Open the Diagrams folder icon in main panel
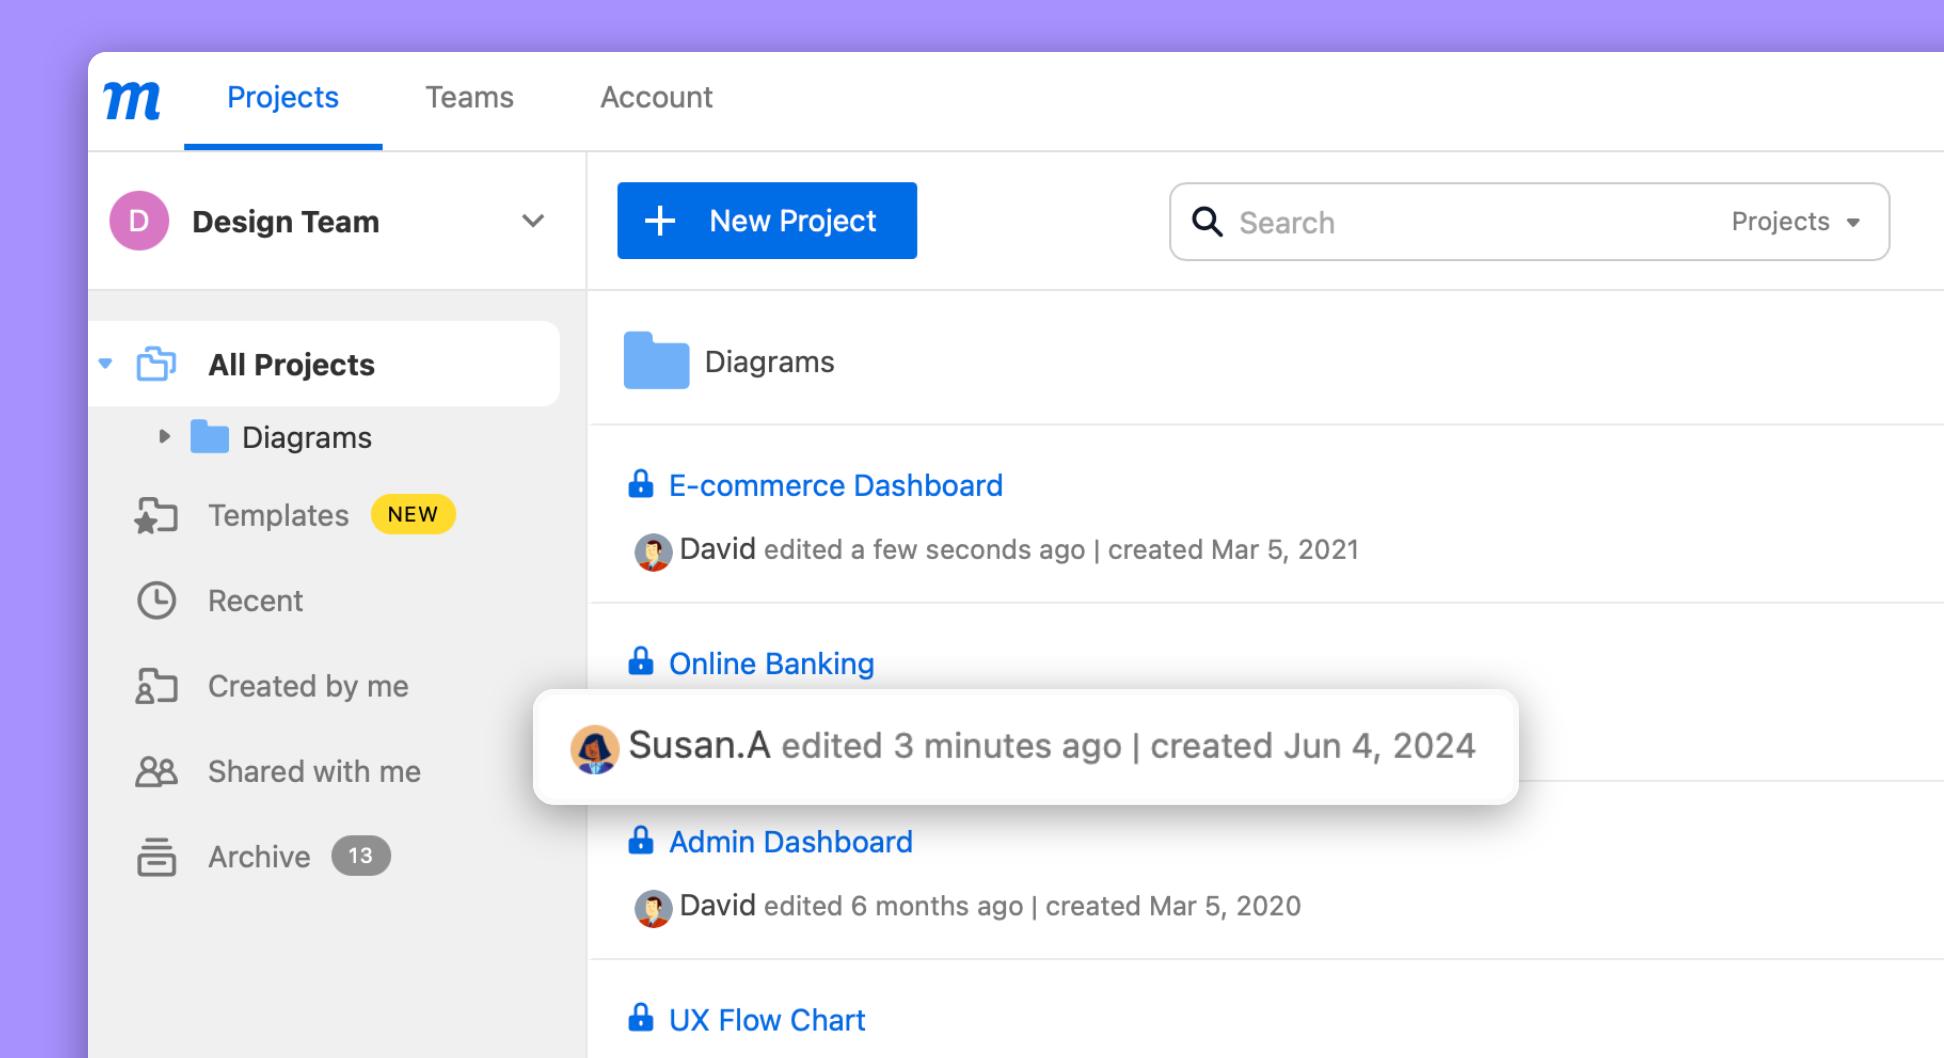The width and height of the screenshot is (1944, 1058). pos(655,361)
